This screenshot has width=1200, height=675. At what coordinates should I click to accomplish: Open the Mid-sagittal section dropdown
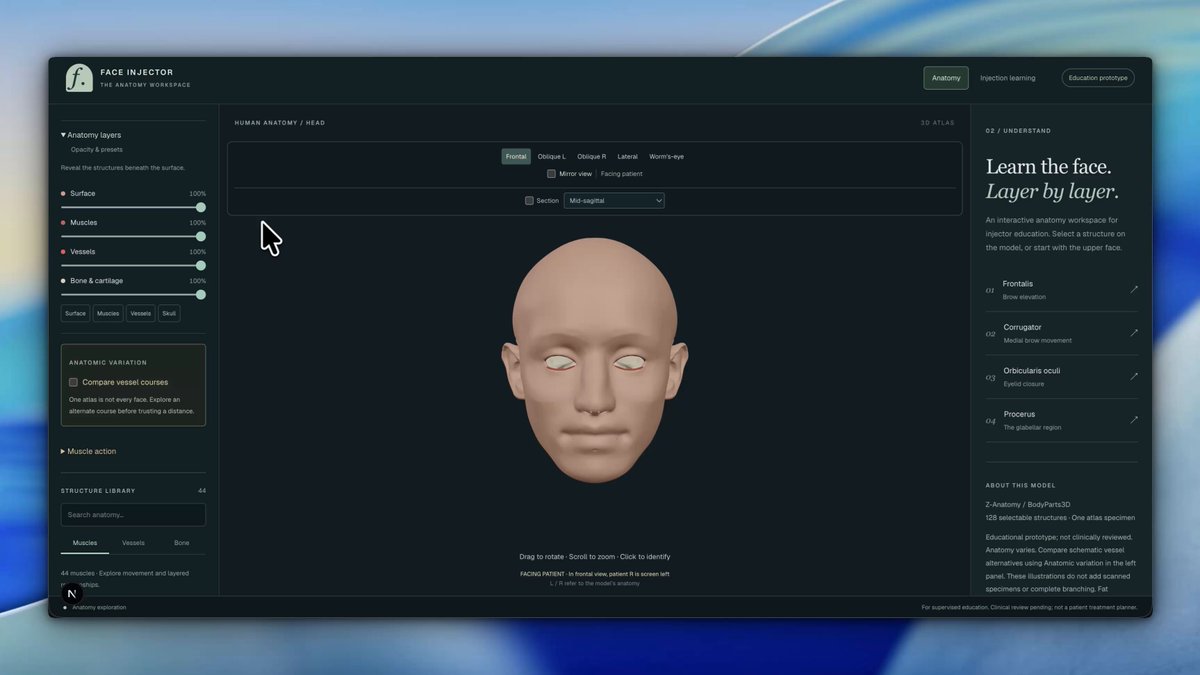pyautogui.click(x=614, y=201)
